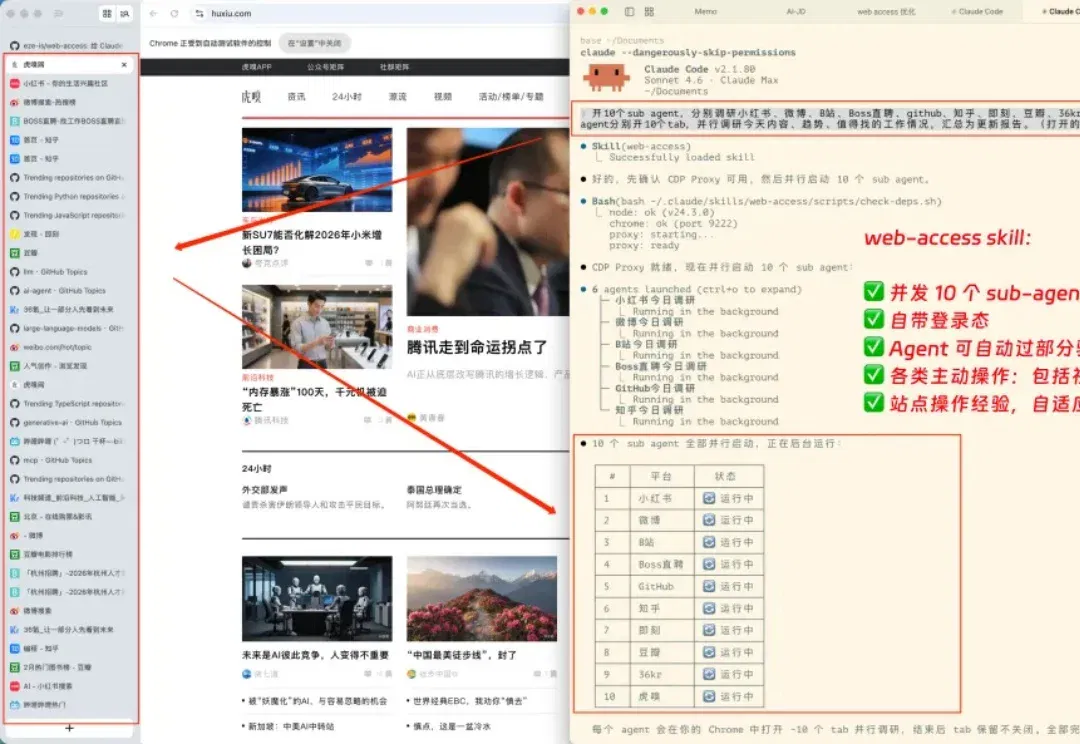Reload the huxiu.com page
The height and width of the screenshot is (744, 1080).
(174, 13)
